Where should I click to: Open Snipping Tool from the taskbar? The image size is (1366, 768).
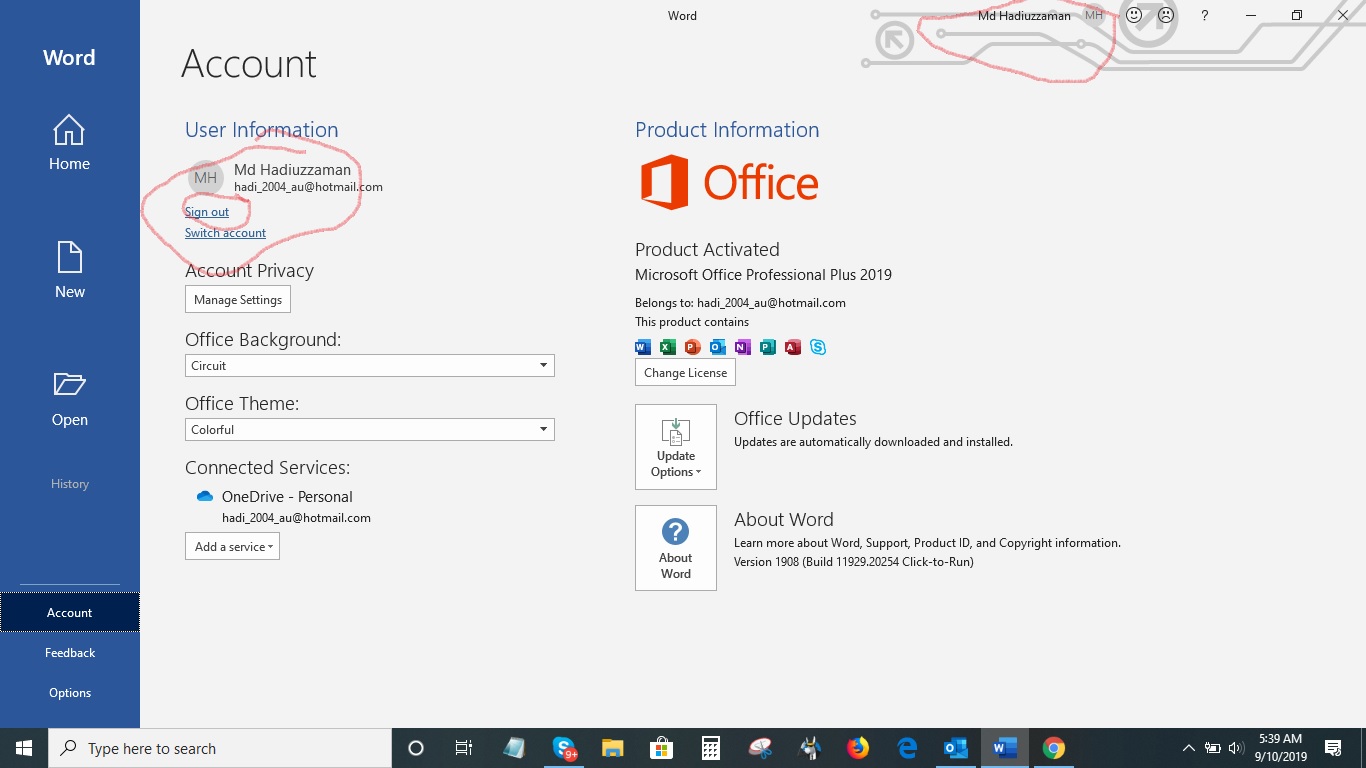coord(760,748)
